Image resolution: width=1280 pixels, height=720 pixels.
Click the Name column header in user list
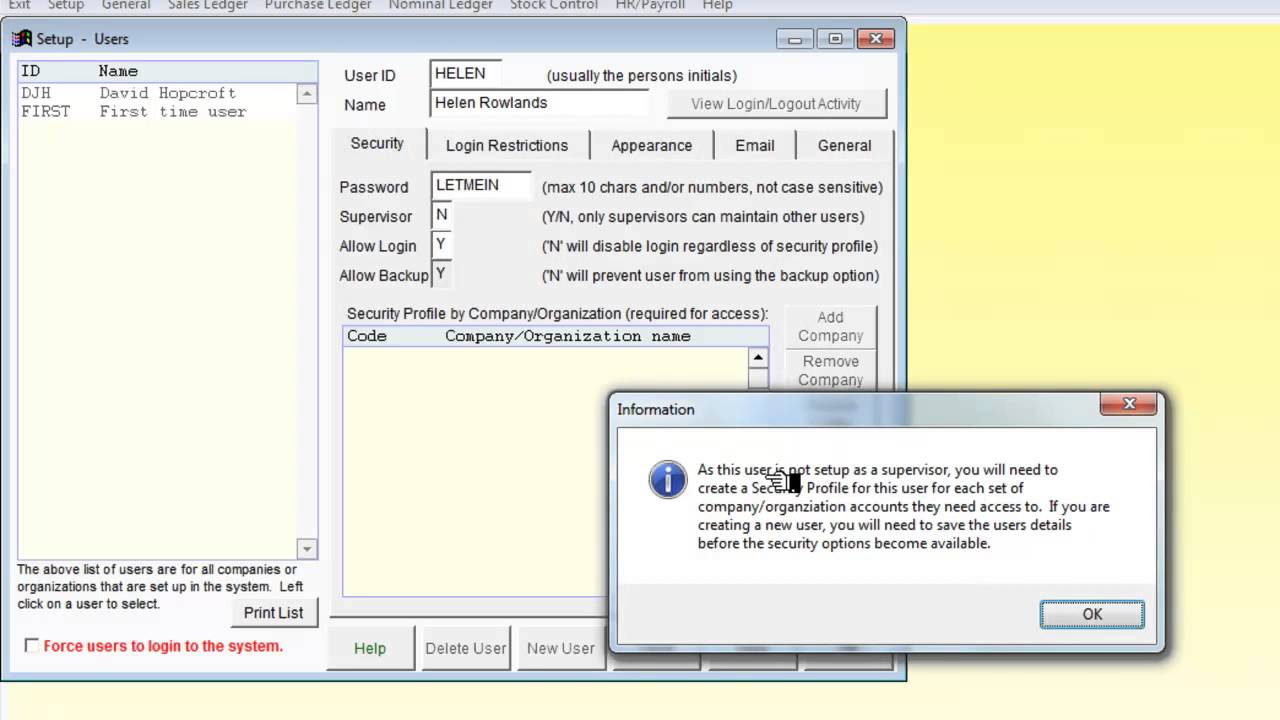click(118, 71)
